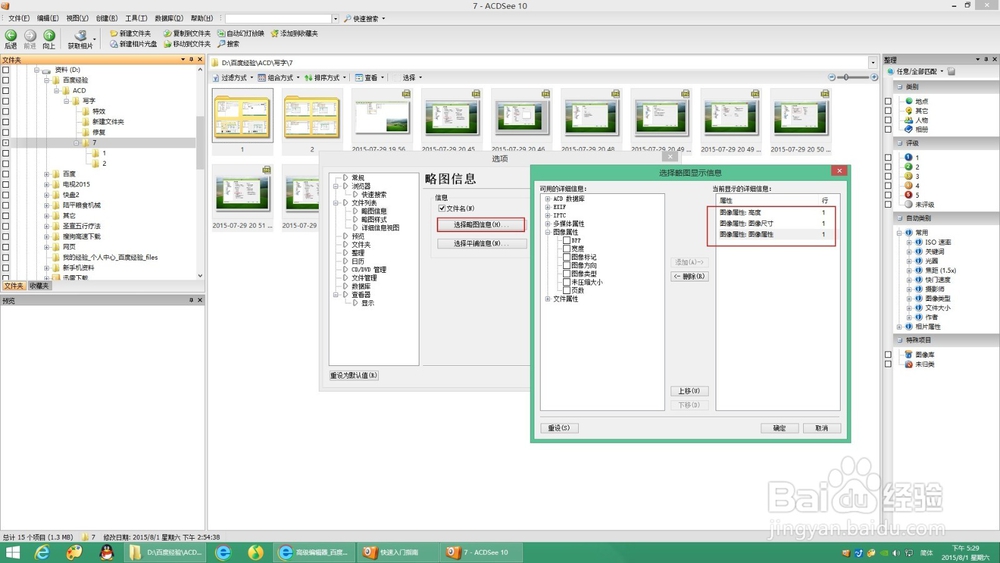Viewport: 1000px width, 563px height.
Task: Check the Pages (页数) attribute checkbox
Action: pyautogui.click(x=566, y=290)
